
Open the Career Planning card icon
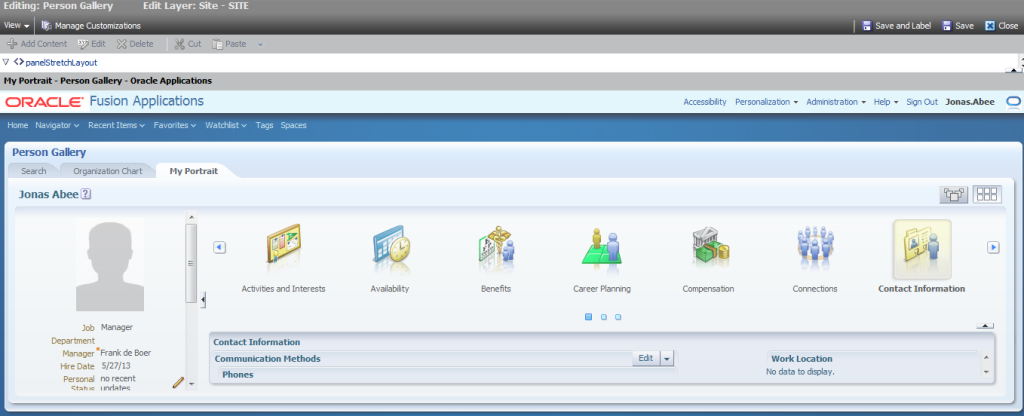pyautogui.click(x=601, y=246)
